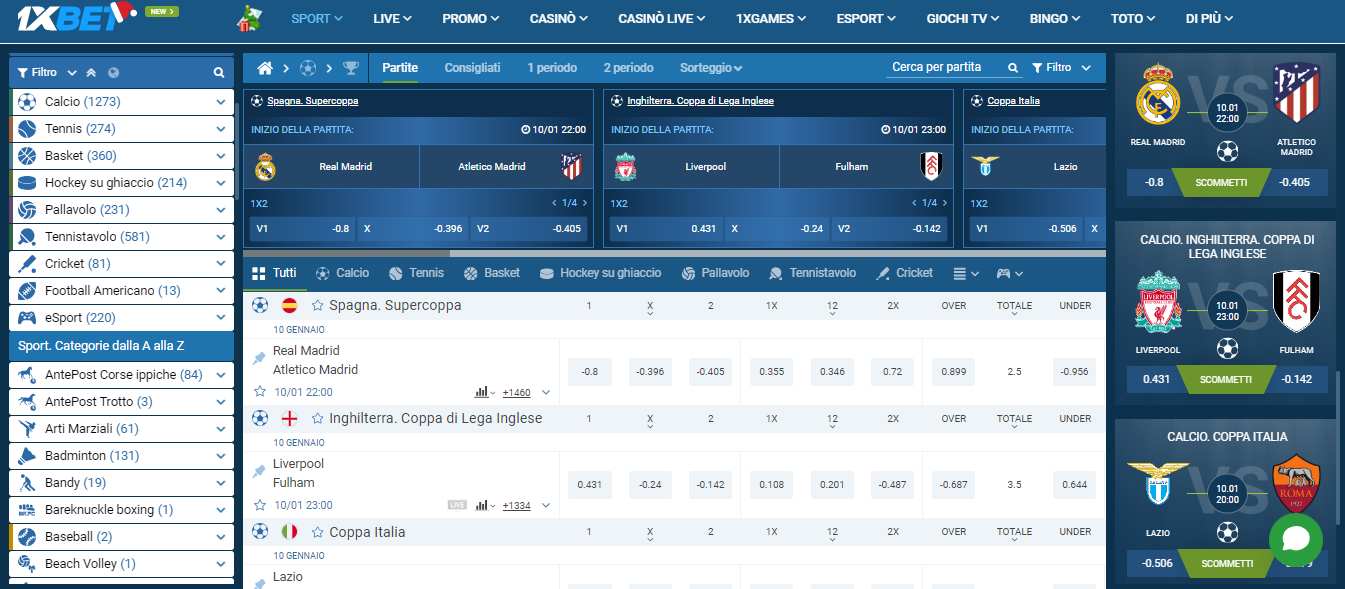Favorite the Spagna Supercoppa league star

click(318, 305)
